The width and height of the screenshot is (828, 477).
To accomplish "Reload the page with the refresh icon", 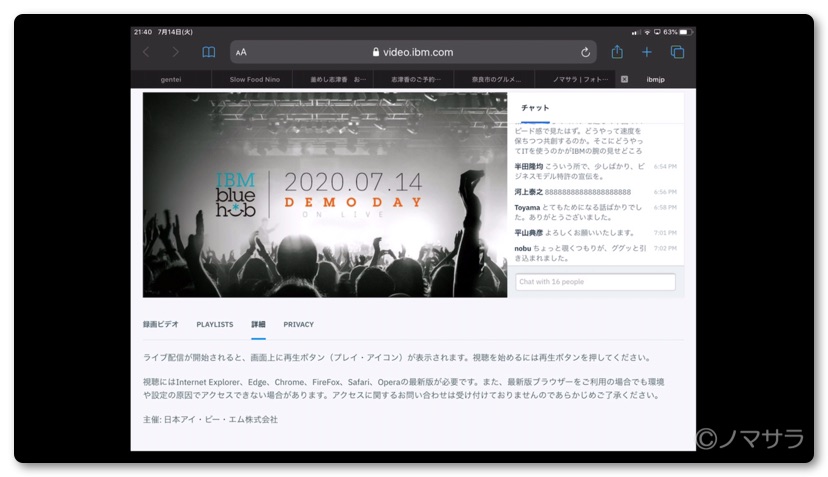I will [585, 52].
